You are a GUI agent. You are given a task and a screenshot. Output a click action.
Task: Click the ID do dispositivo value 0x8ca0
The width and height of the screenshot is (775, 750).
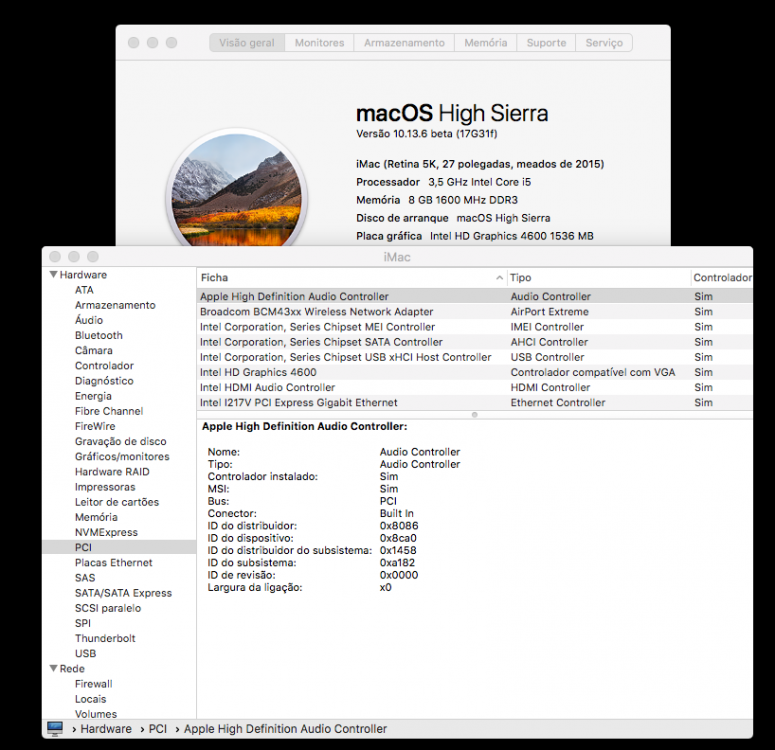(x=398, y=538)
